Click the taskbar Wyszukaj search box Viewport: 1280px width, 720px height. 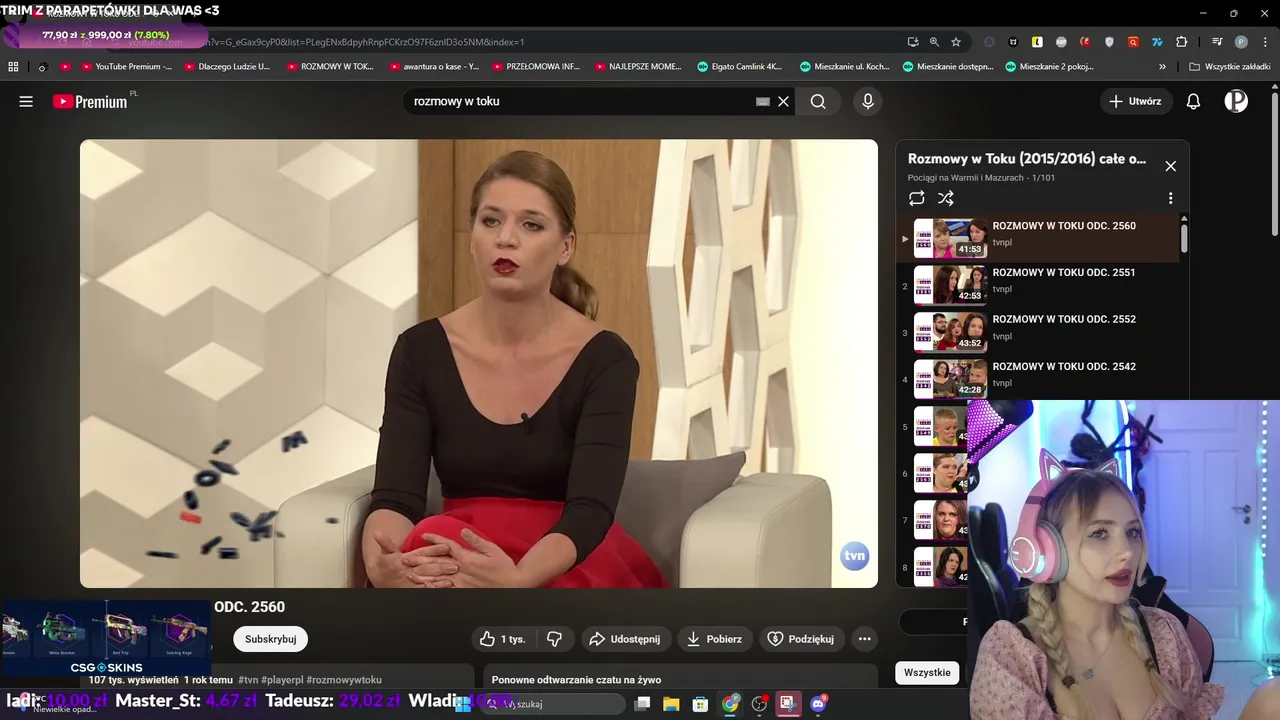[551, 704]
